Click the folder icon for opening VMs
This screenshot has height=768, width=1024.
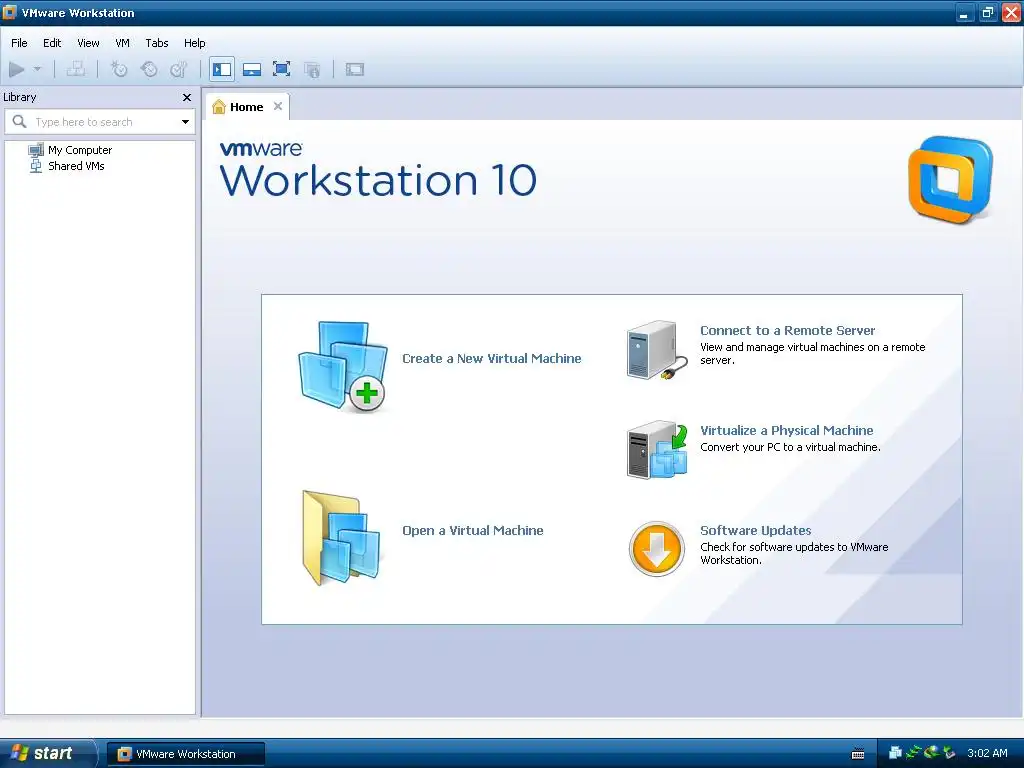[341, 538]
